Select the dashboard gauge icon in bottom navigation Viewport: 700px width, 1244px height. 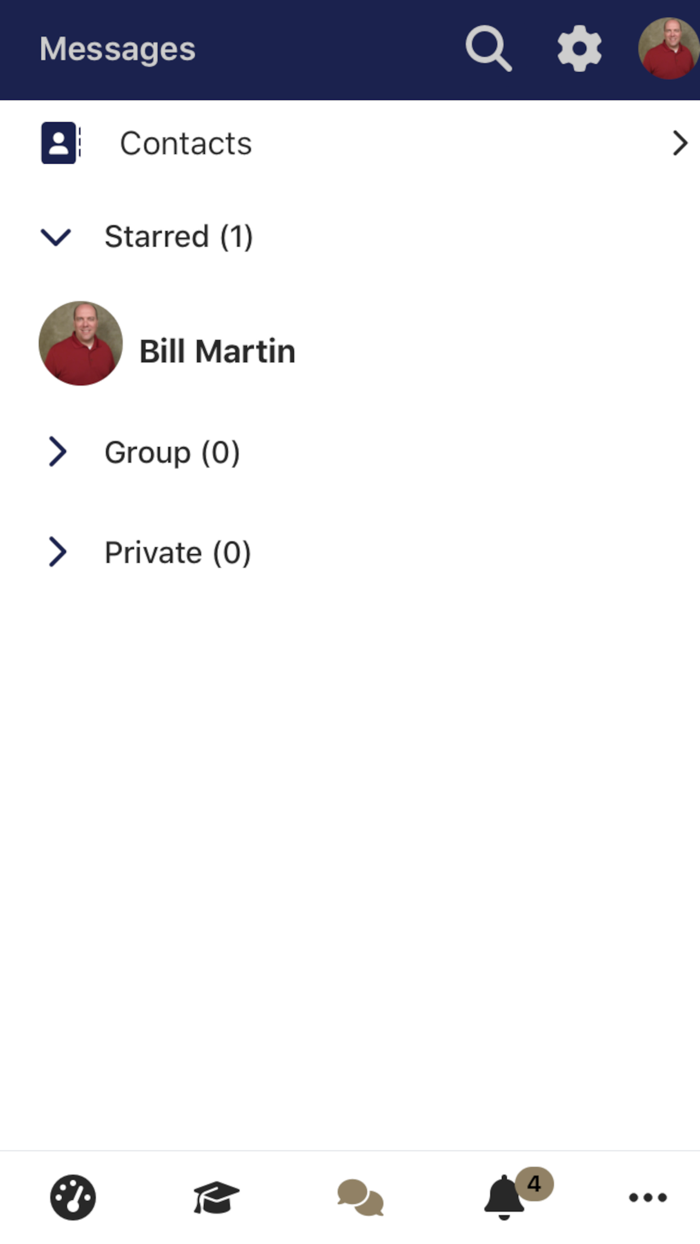73,1197
